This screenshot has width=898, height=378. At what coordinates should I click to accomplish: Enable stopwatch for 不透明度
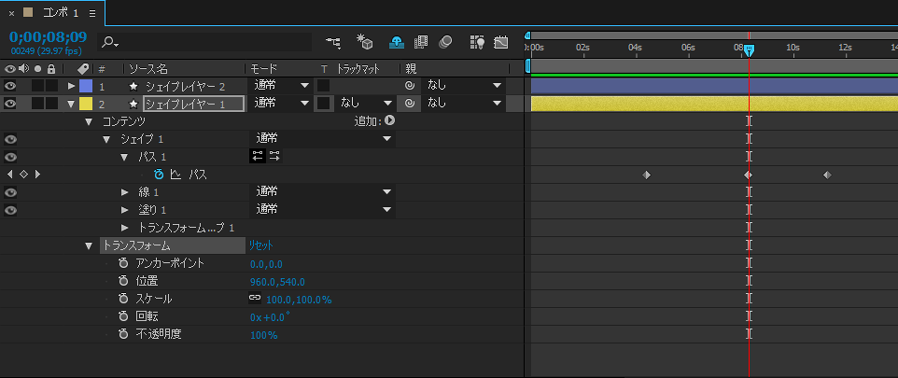[x=123, y=334]
